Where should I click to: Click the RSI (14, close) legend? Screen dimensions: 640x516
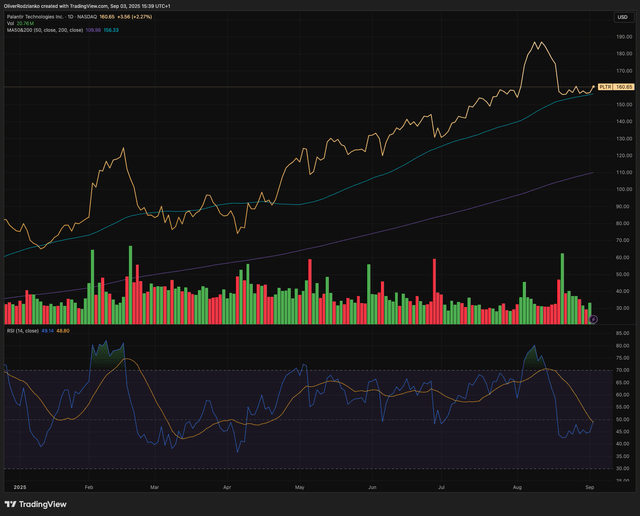(23, 331)
